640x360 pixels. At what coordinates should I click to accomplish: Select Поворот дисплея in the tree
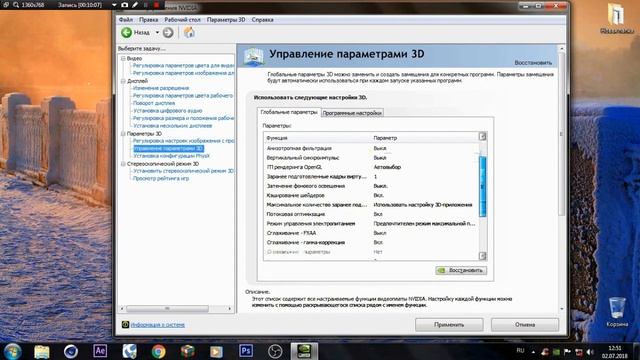point(154,103)
